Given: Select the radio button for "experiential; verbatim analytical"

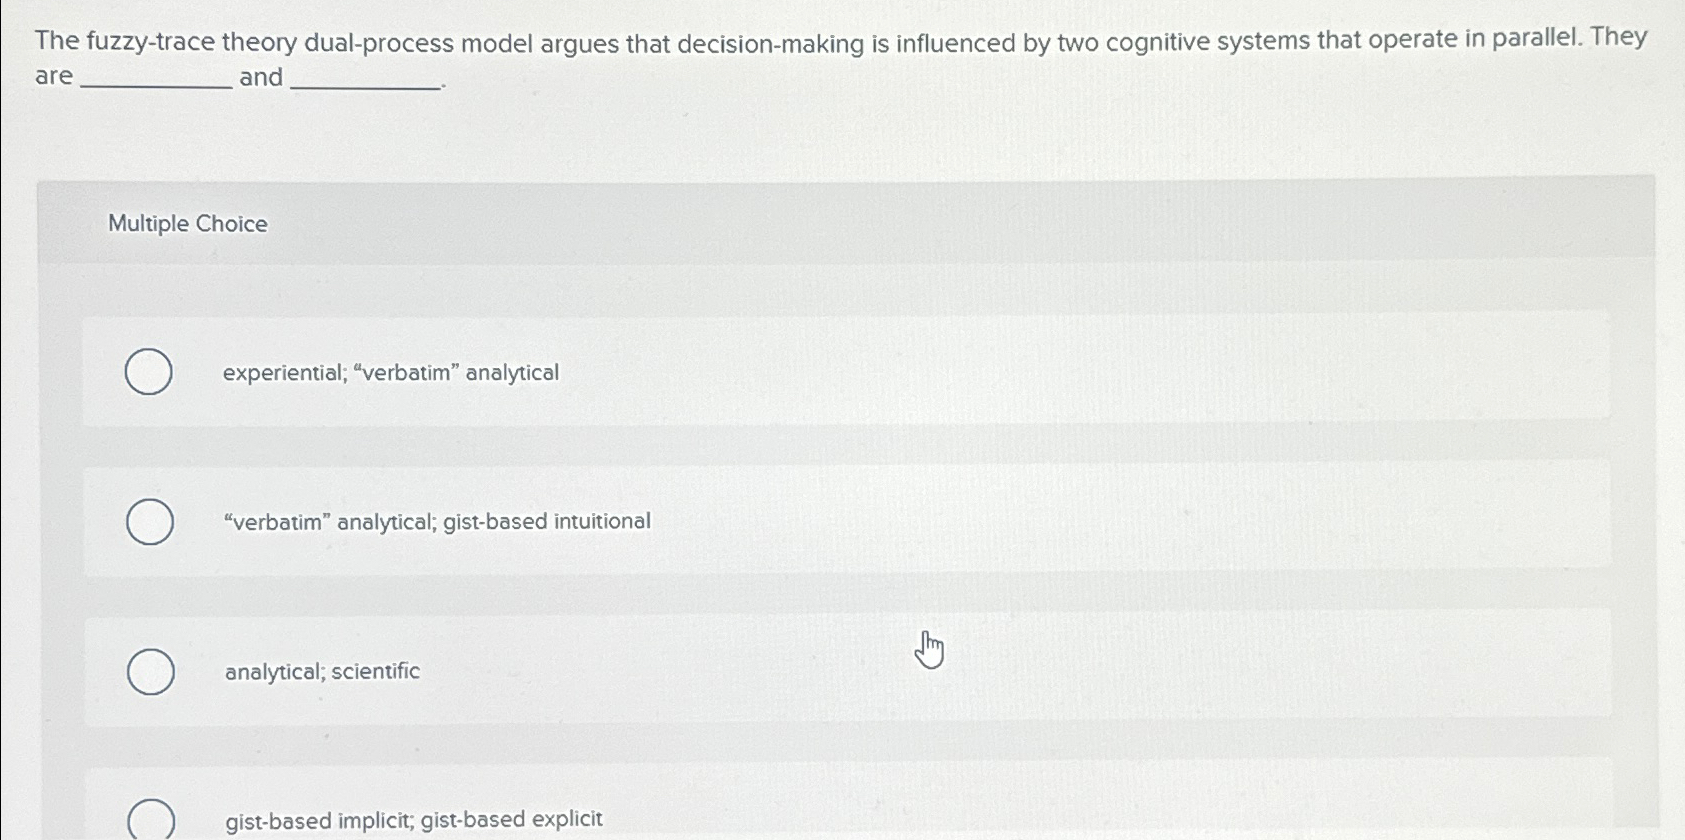Looking at the screenshot, I should (148, 373).
